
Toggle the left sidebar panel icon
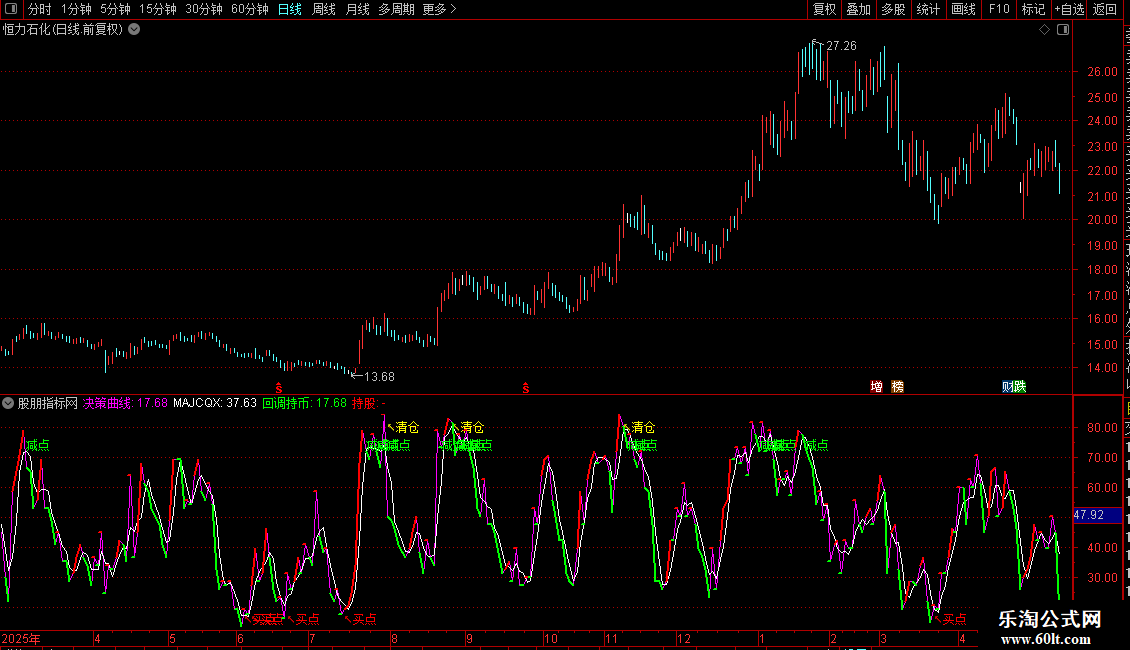pos(11,9)
